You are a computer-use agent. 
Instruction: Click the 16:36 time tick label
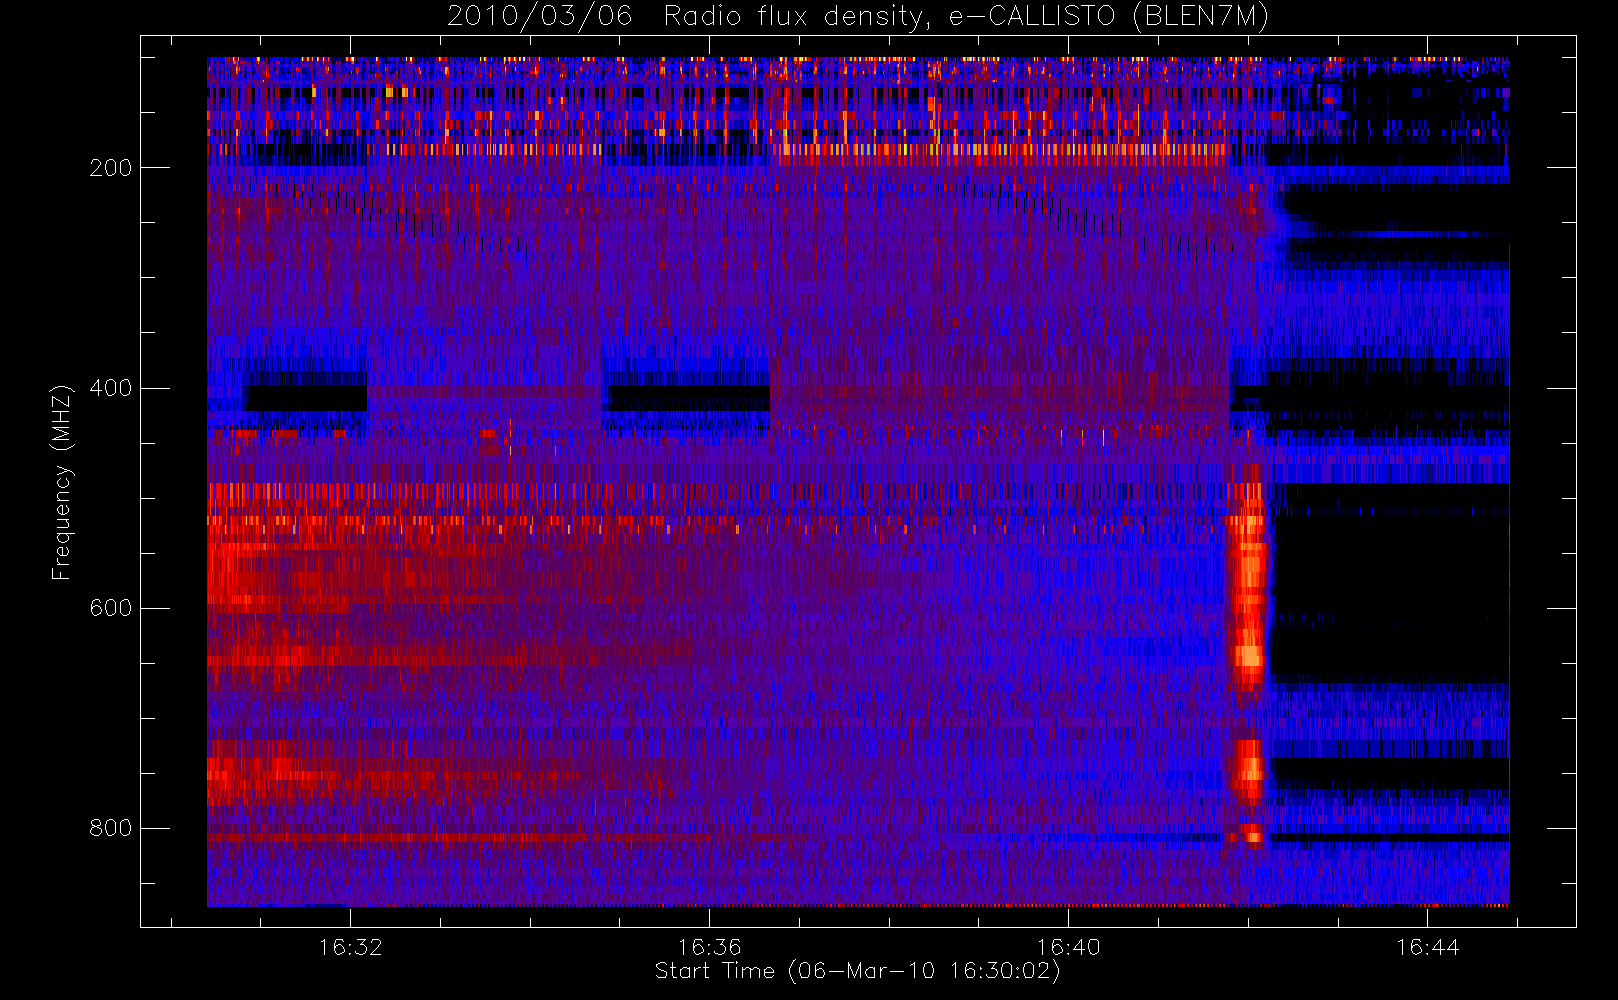pyautogui.click(x=709, y=947)
